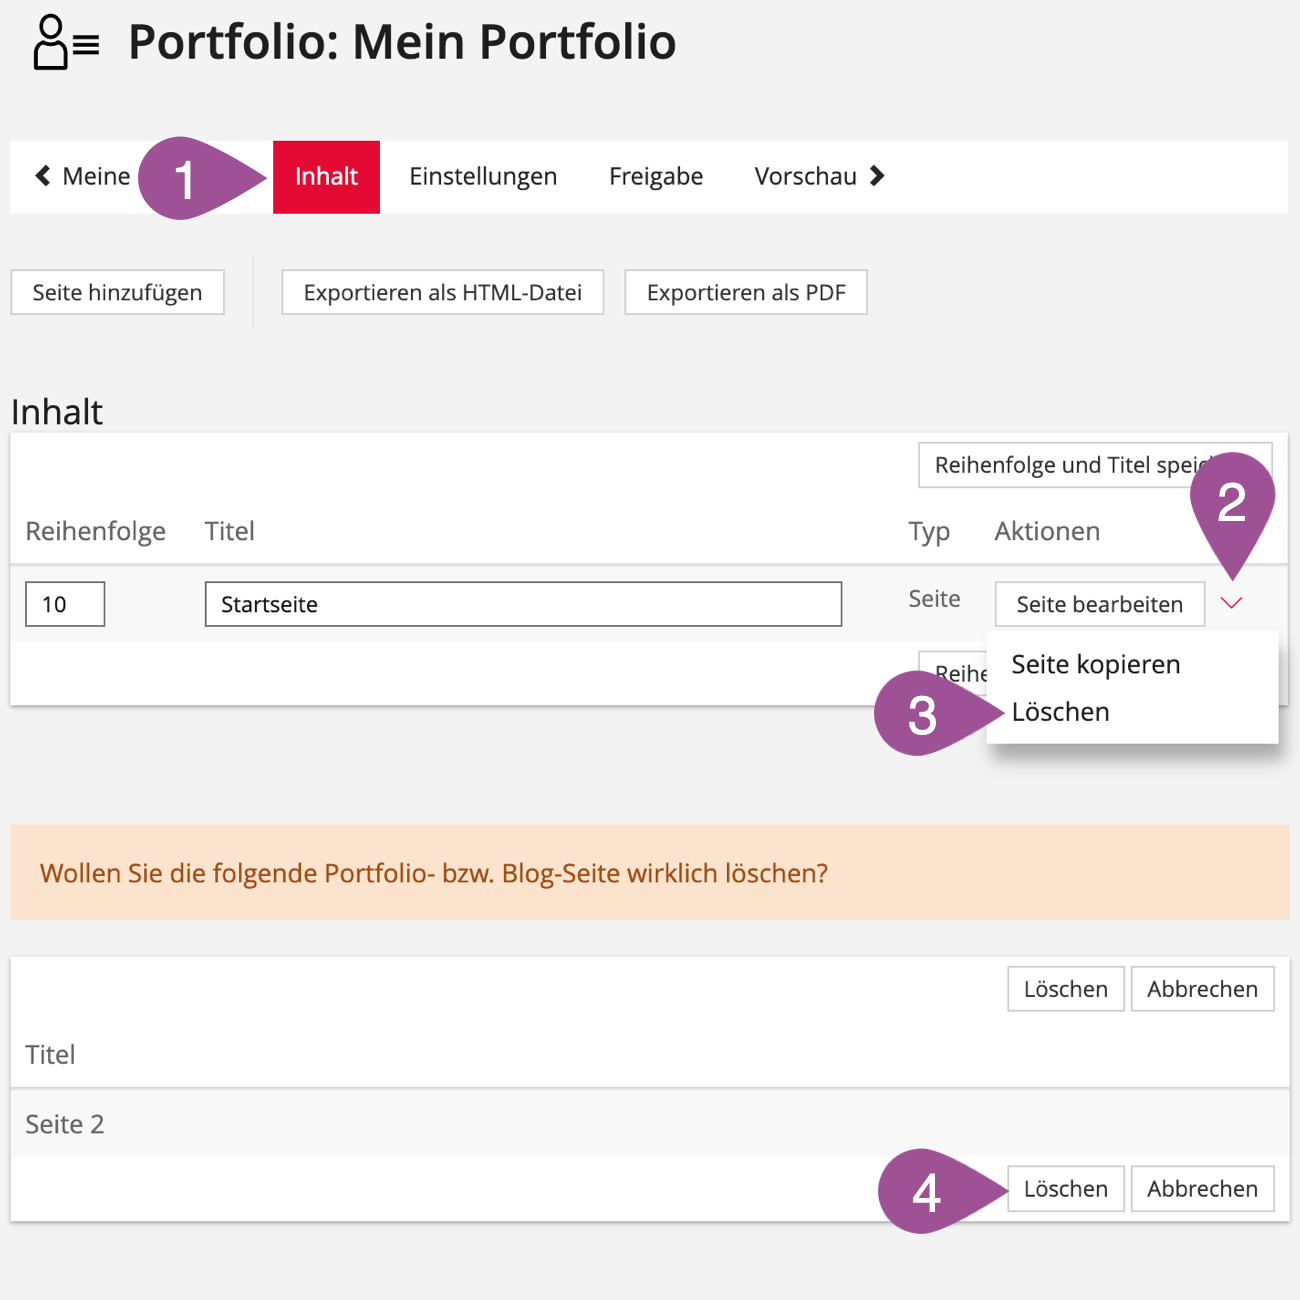Save with Reihenfolge und Titel speichern button
The height and width of the screenshot is (1300, 1300).
click(x=1060, y=465)
